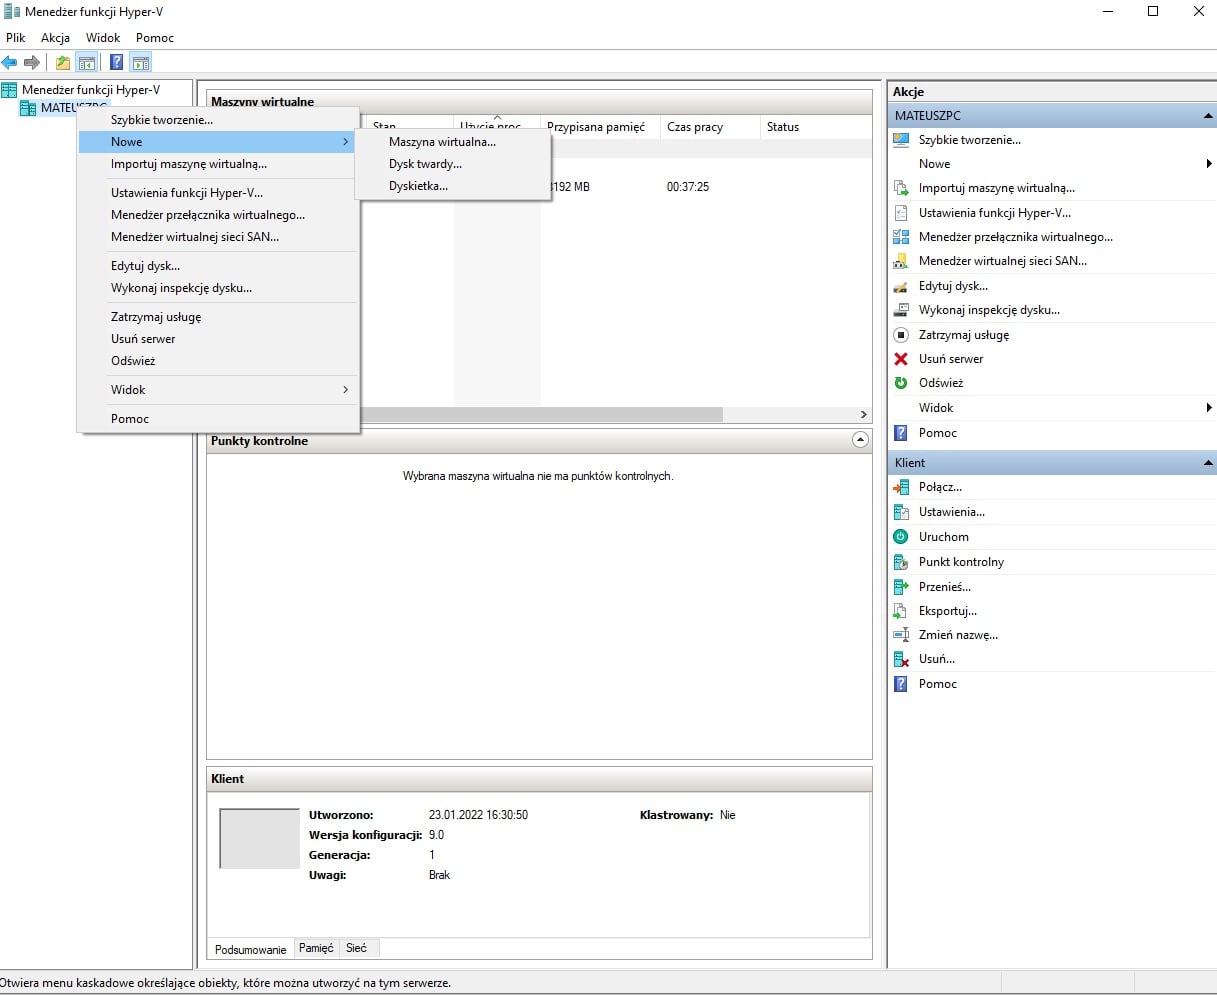Image resolution: width=1217 pixels, height=995 pixels.
Task: Switch to the Pamięć tab
Action: 316,948
